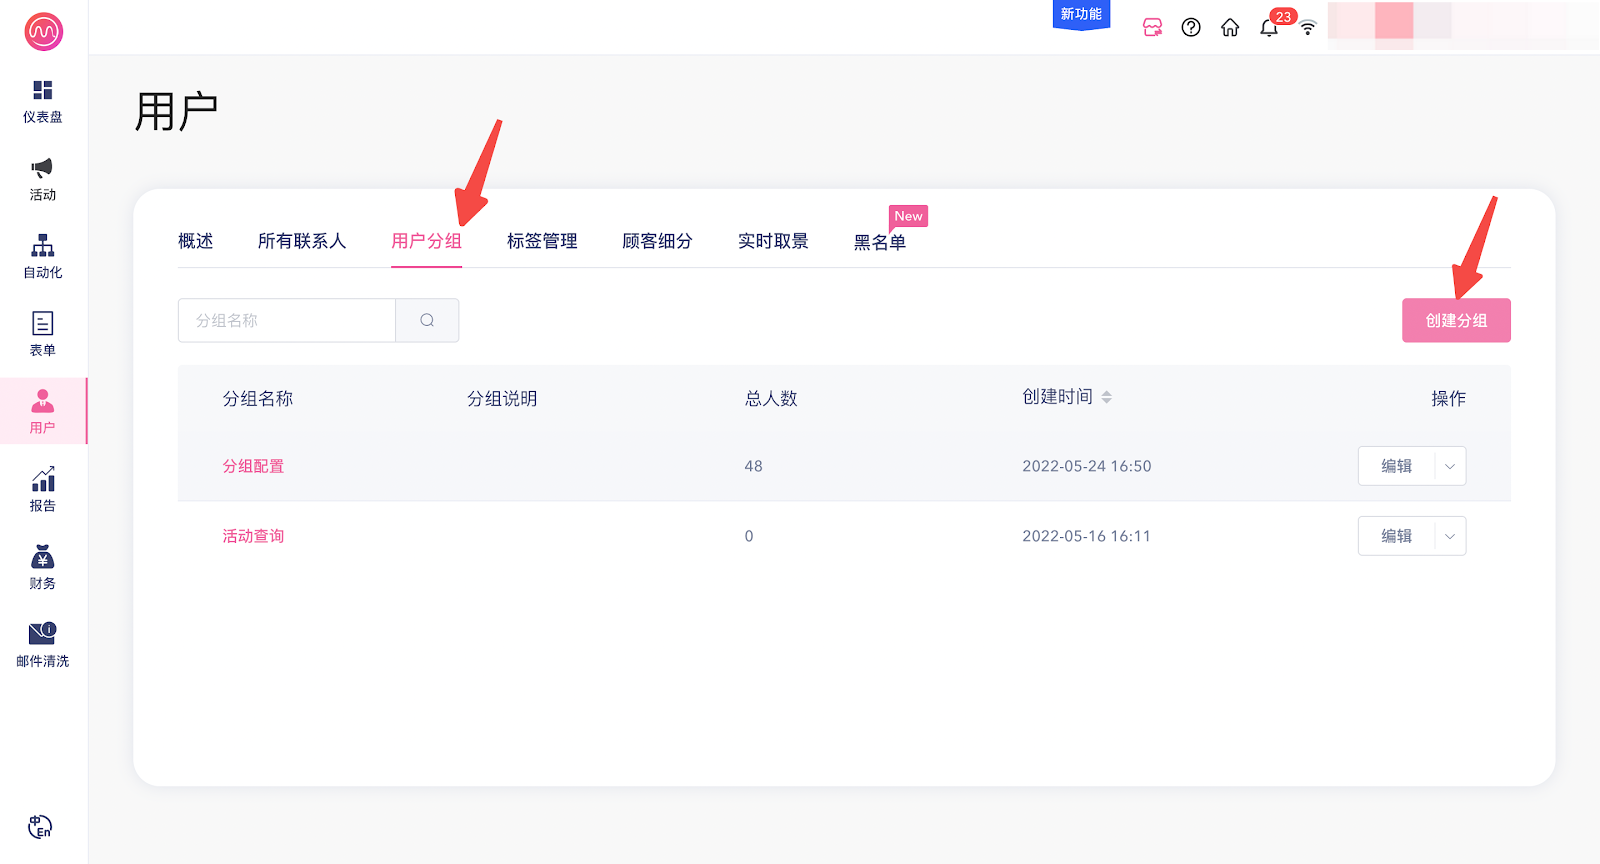Sort by 创建时间 column arrows
The image size is (1600, 864).
click(x=1106, y=397)
